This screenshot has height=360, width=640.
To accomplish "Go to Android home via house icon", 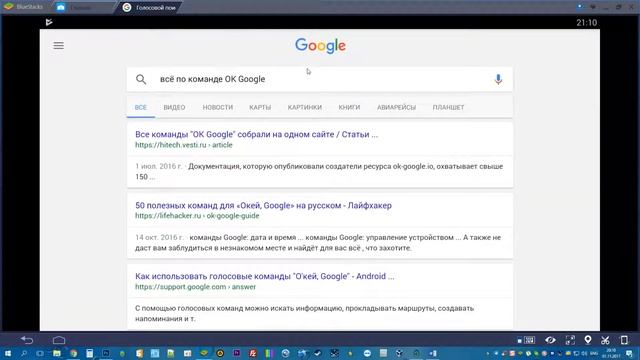I will [x=59, y=340].
